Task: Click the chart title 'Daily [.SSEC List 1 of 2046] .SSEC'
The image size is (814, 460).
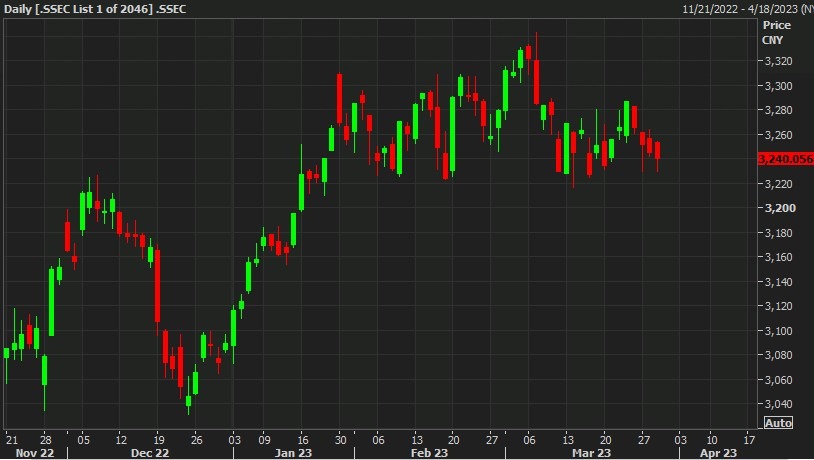Action: click(x=95, y=9)
